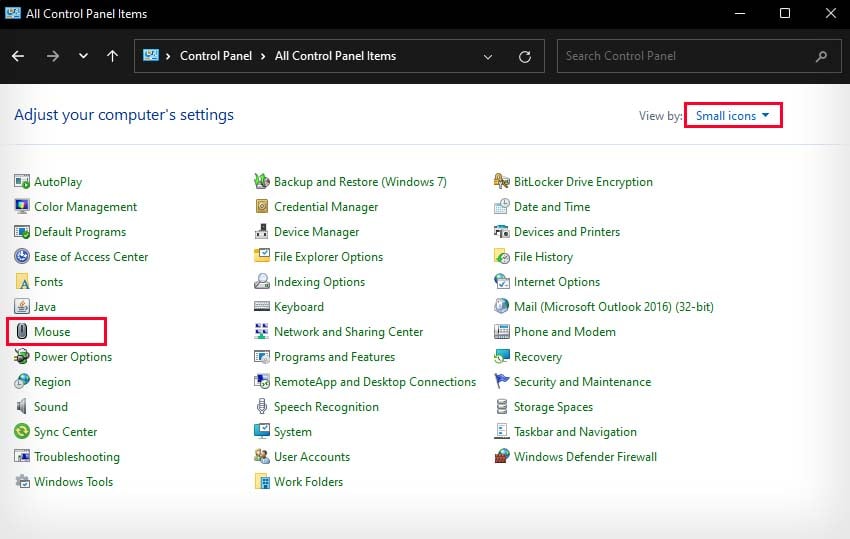Click the Sync Center green icon
This screenshot has width=850, height=539.
click(x=22, y=431)
